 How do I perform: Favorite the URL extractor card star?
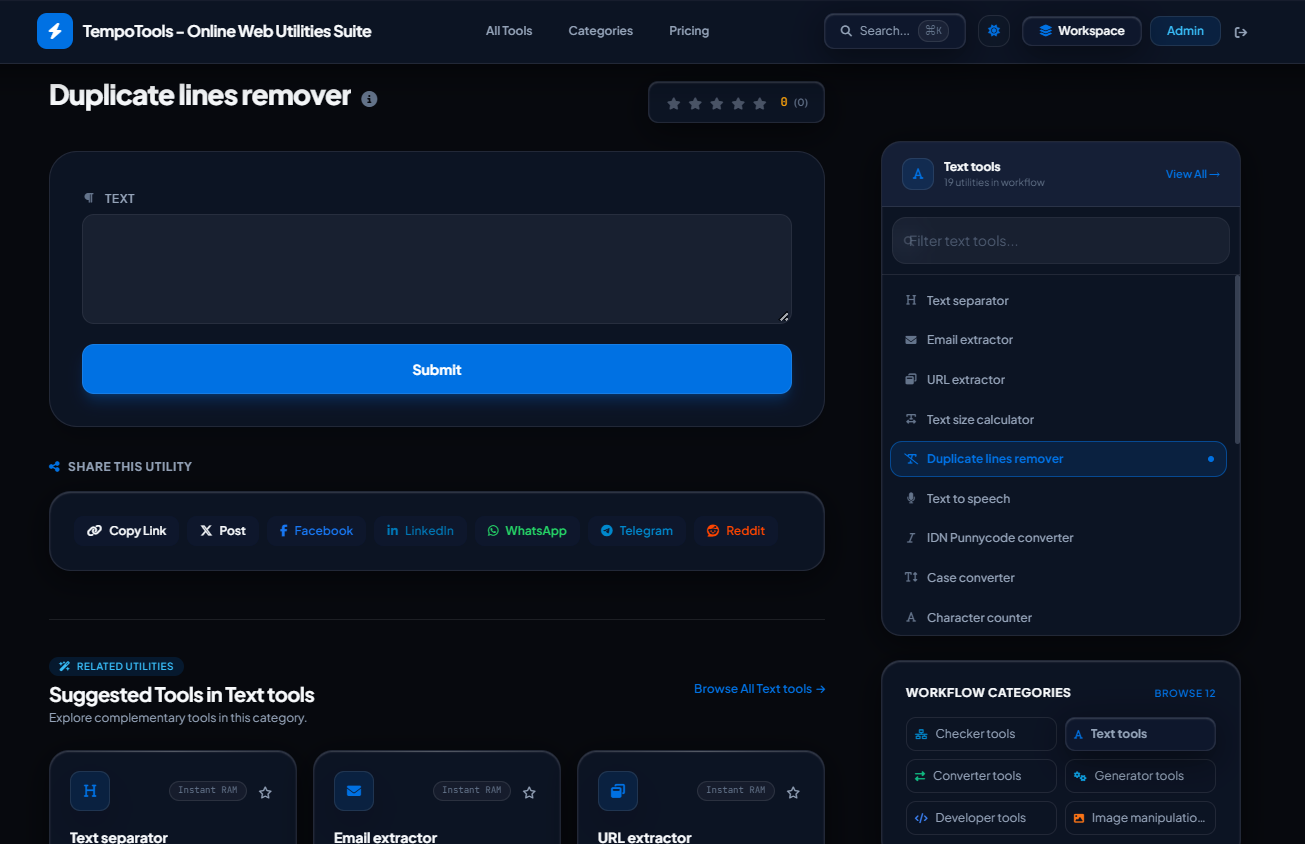pos(793,792)
